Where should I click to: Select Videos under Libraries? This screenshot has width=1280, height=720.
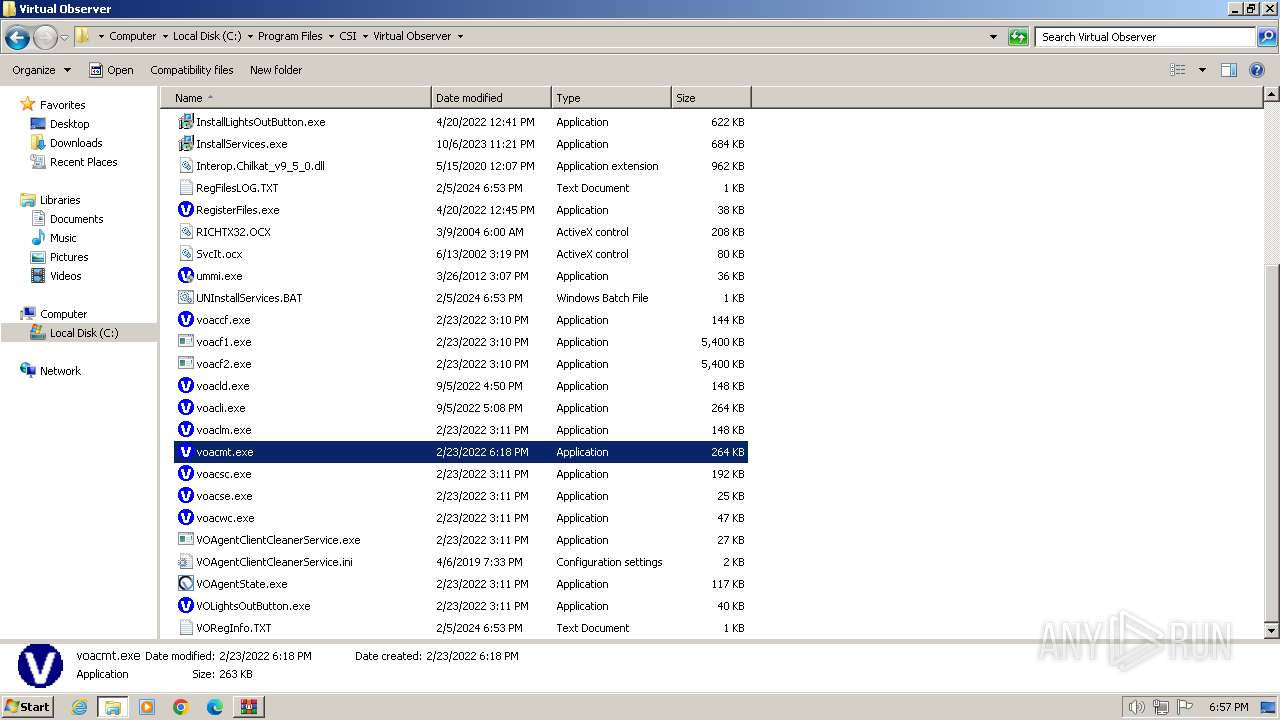pos(66,276)
